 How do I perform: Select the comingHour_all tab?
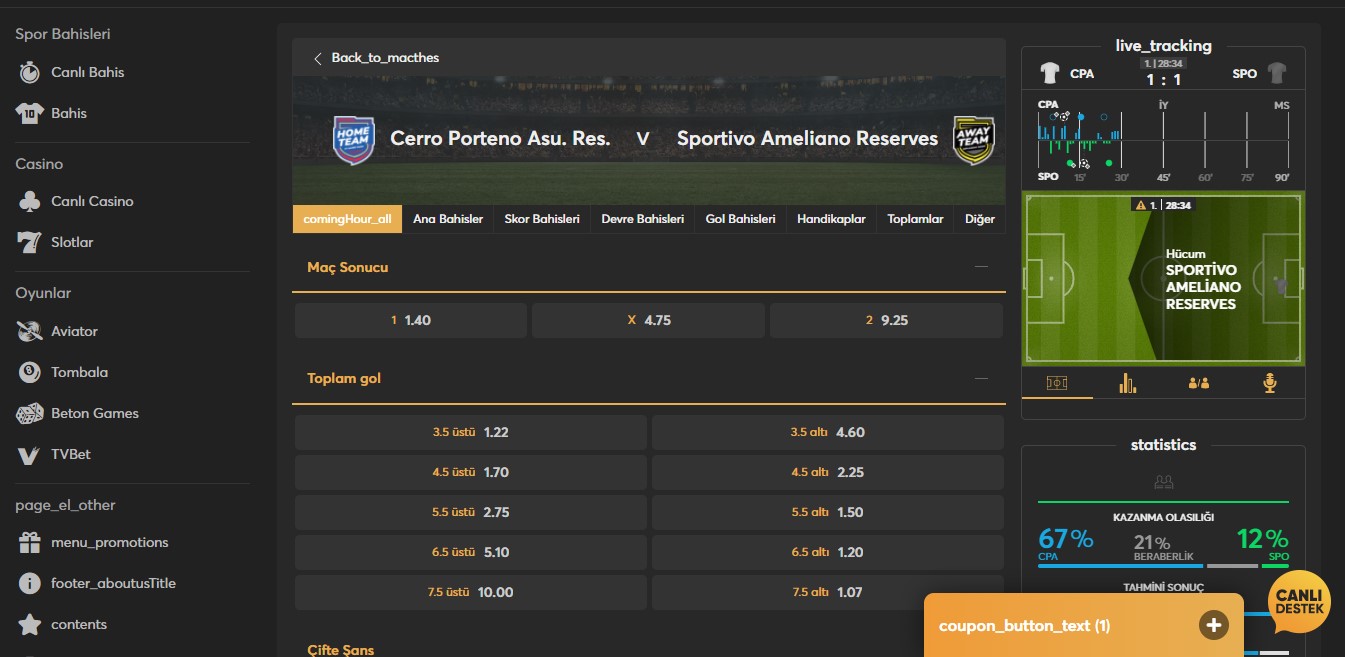click(347, 219)
